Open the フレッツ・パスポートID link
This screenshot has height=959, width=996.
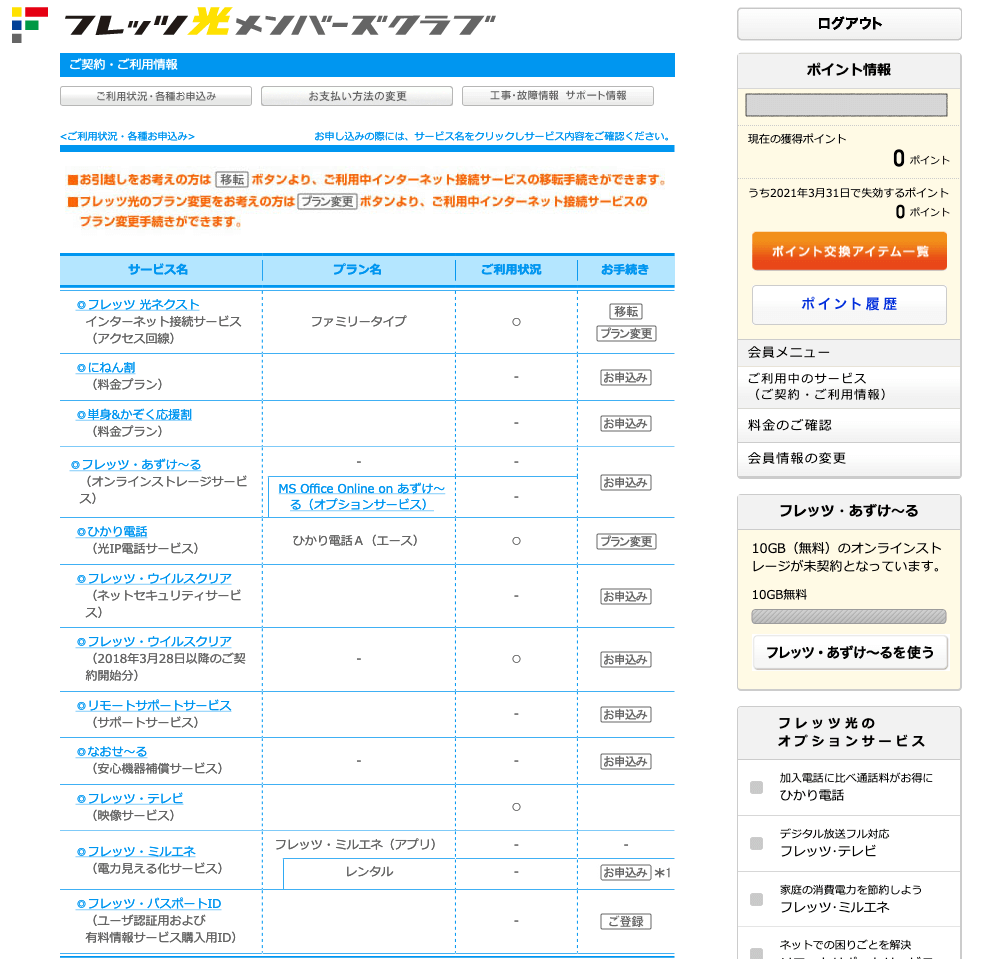pos(149,904)
